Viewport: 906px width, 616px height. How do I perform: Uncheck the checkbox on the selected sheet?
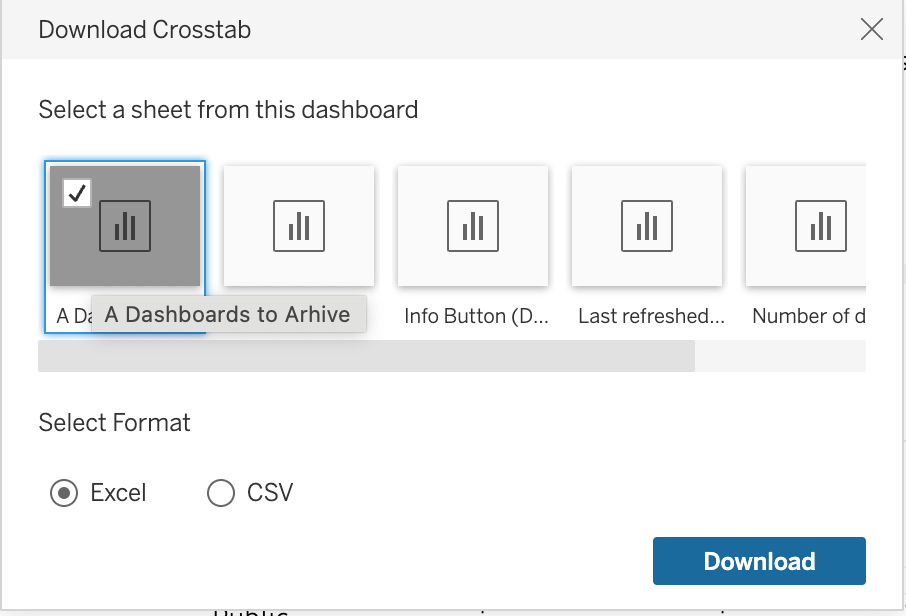point(77,193)
